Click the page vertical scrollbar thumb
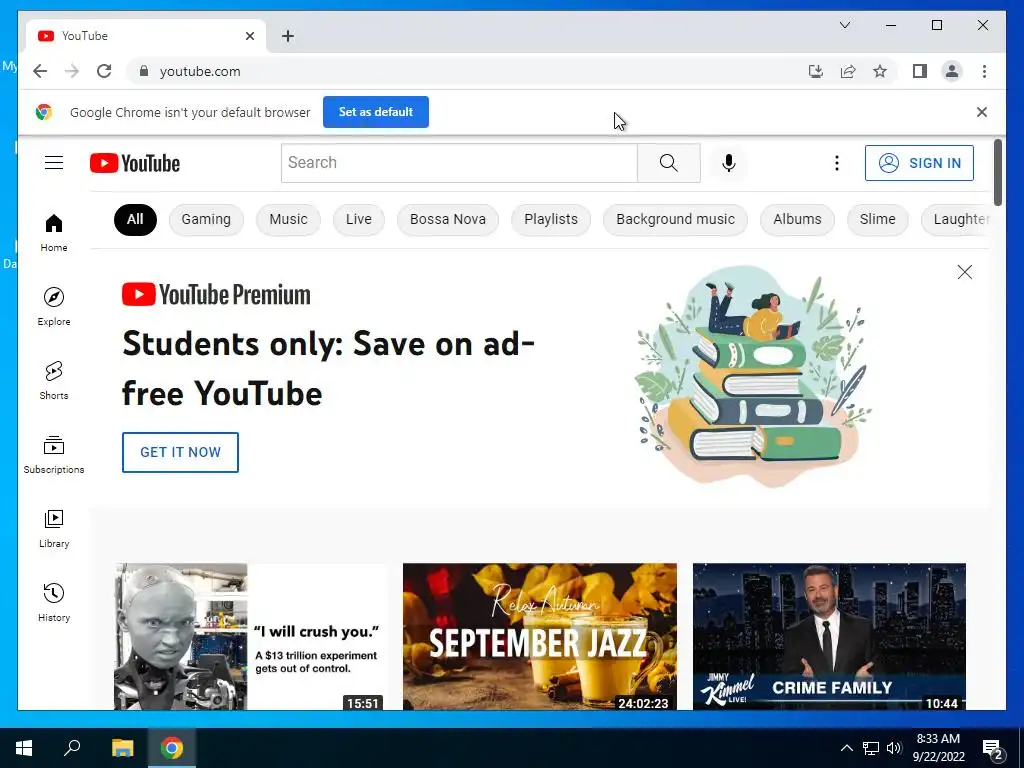 tap(998, 172)
